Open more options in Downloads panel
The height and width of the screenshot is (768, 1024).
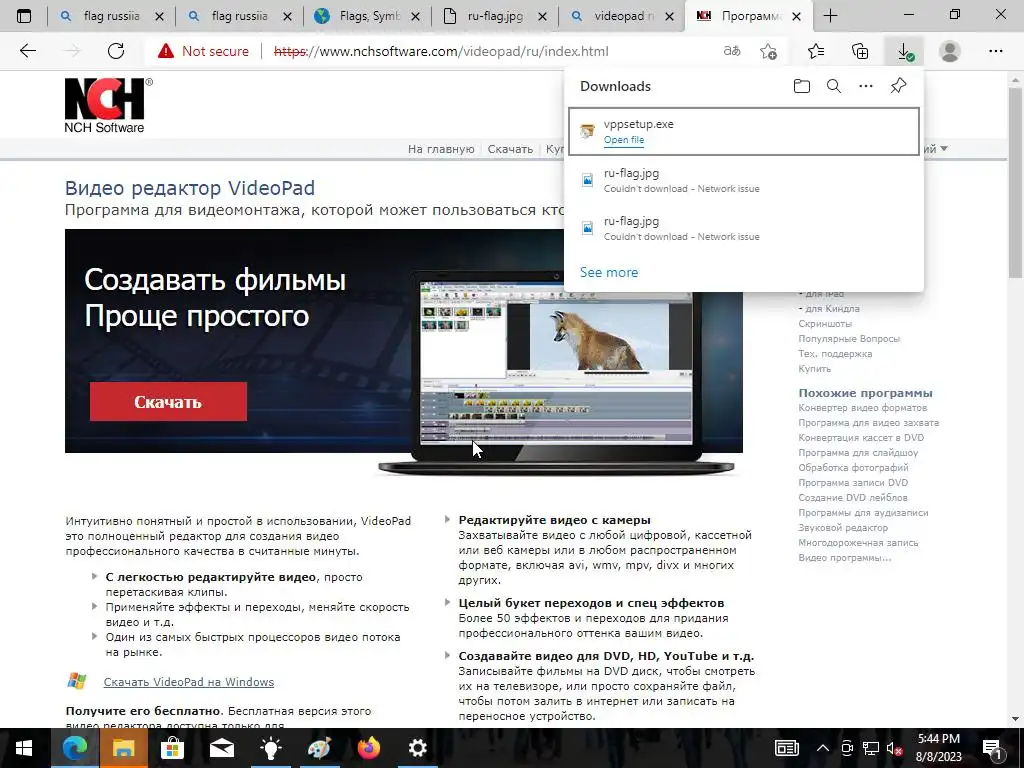click(866, 86)
